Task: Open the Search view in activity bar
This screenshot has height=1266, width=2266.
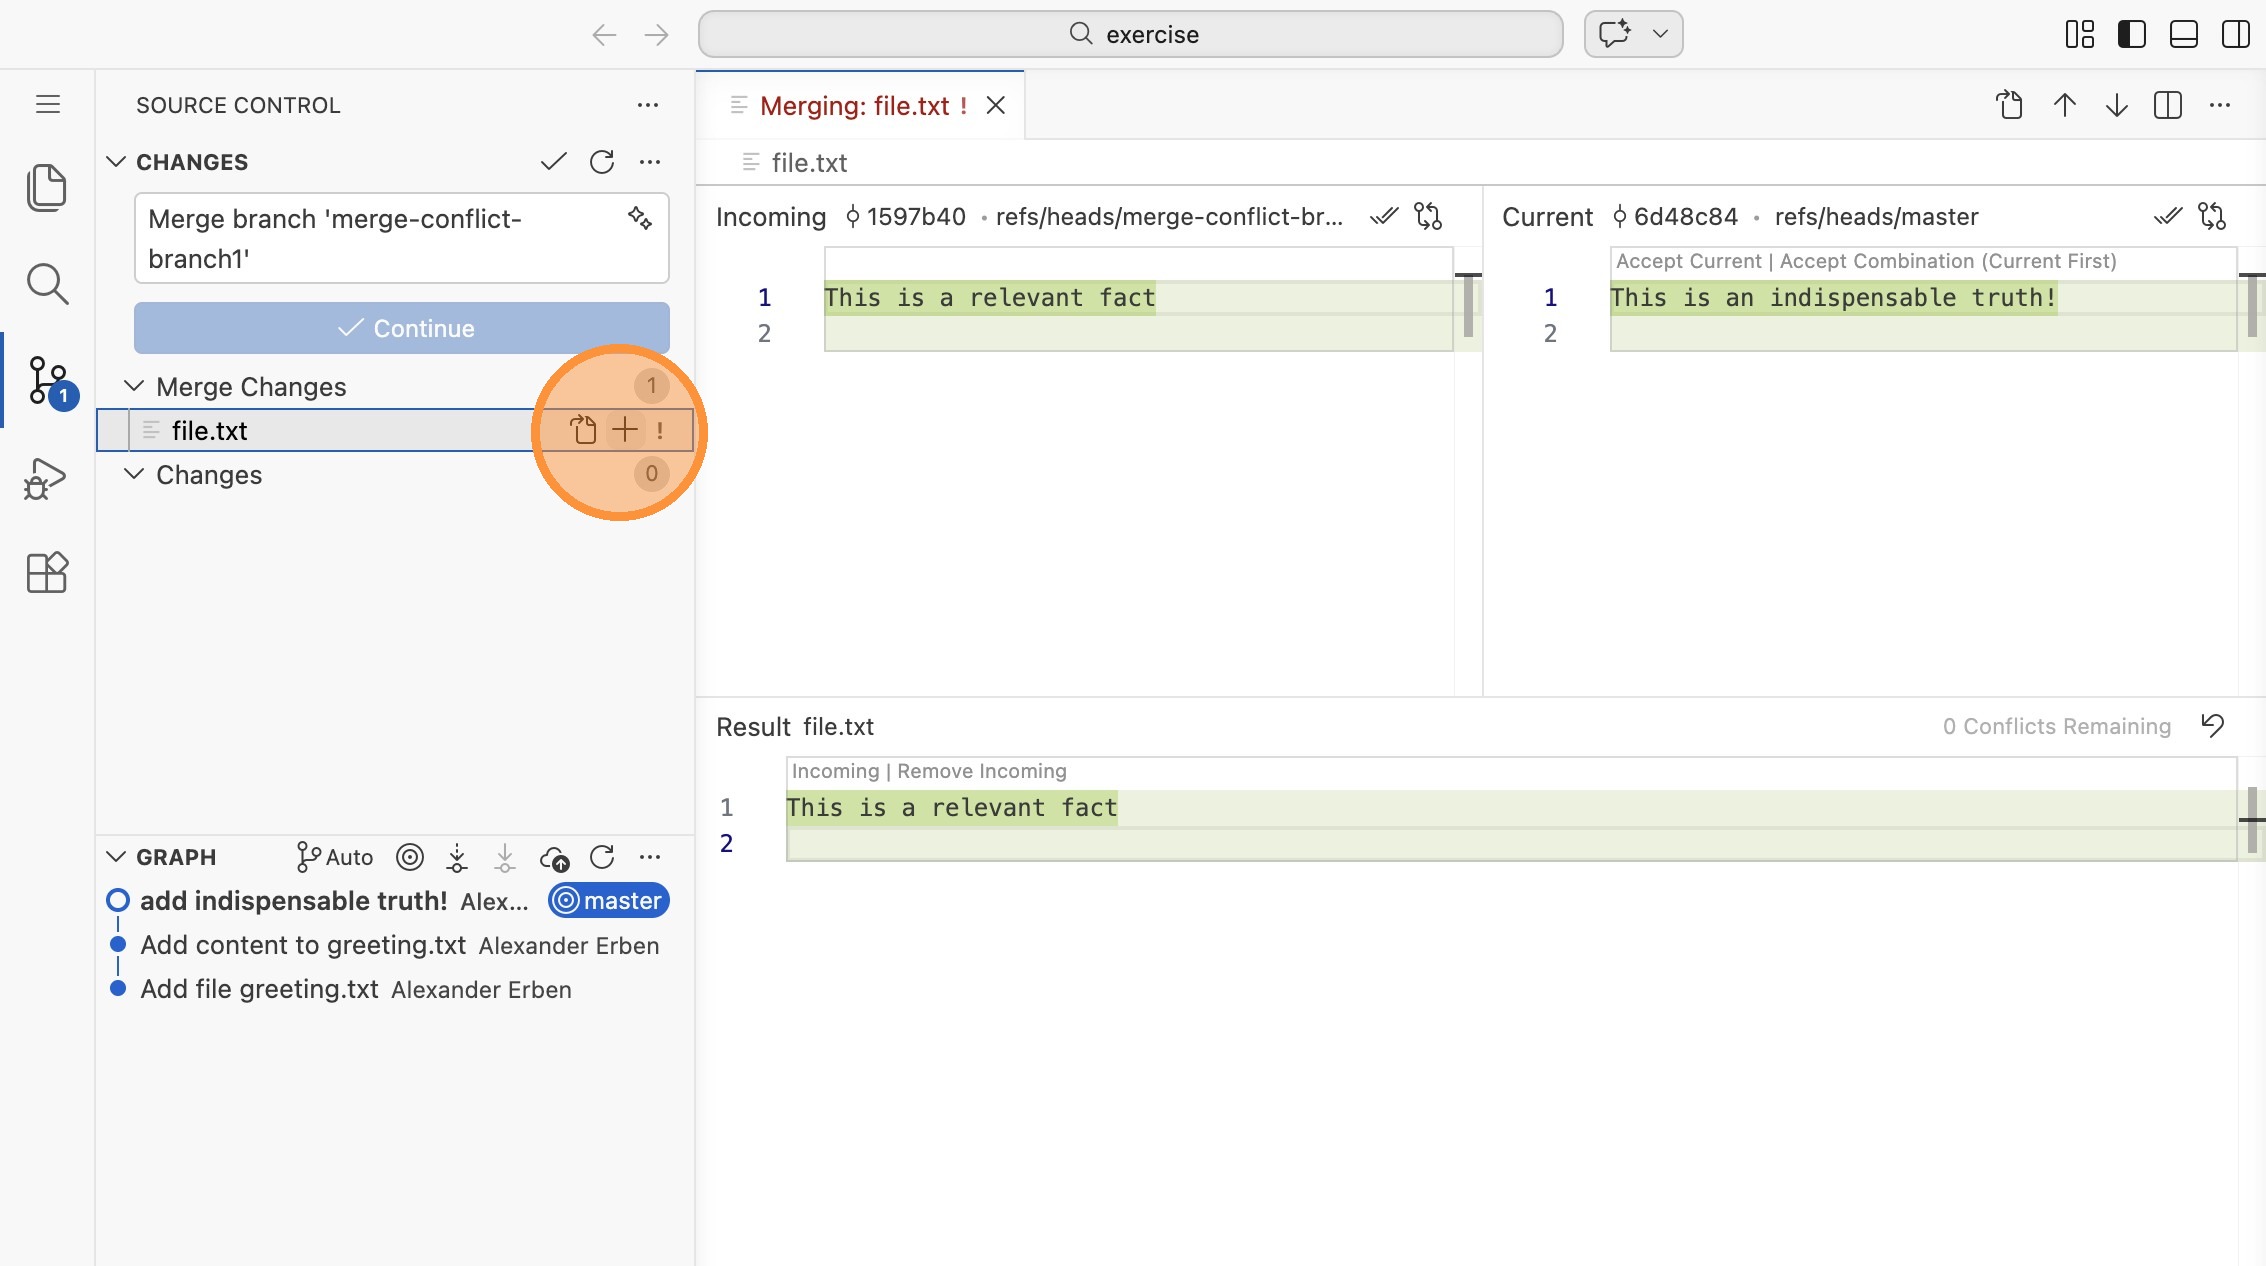Action: point(46,284)
